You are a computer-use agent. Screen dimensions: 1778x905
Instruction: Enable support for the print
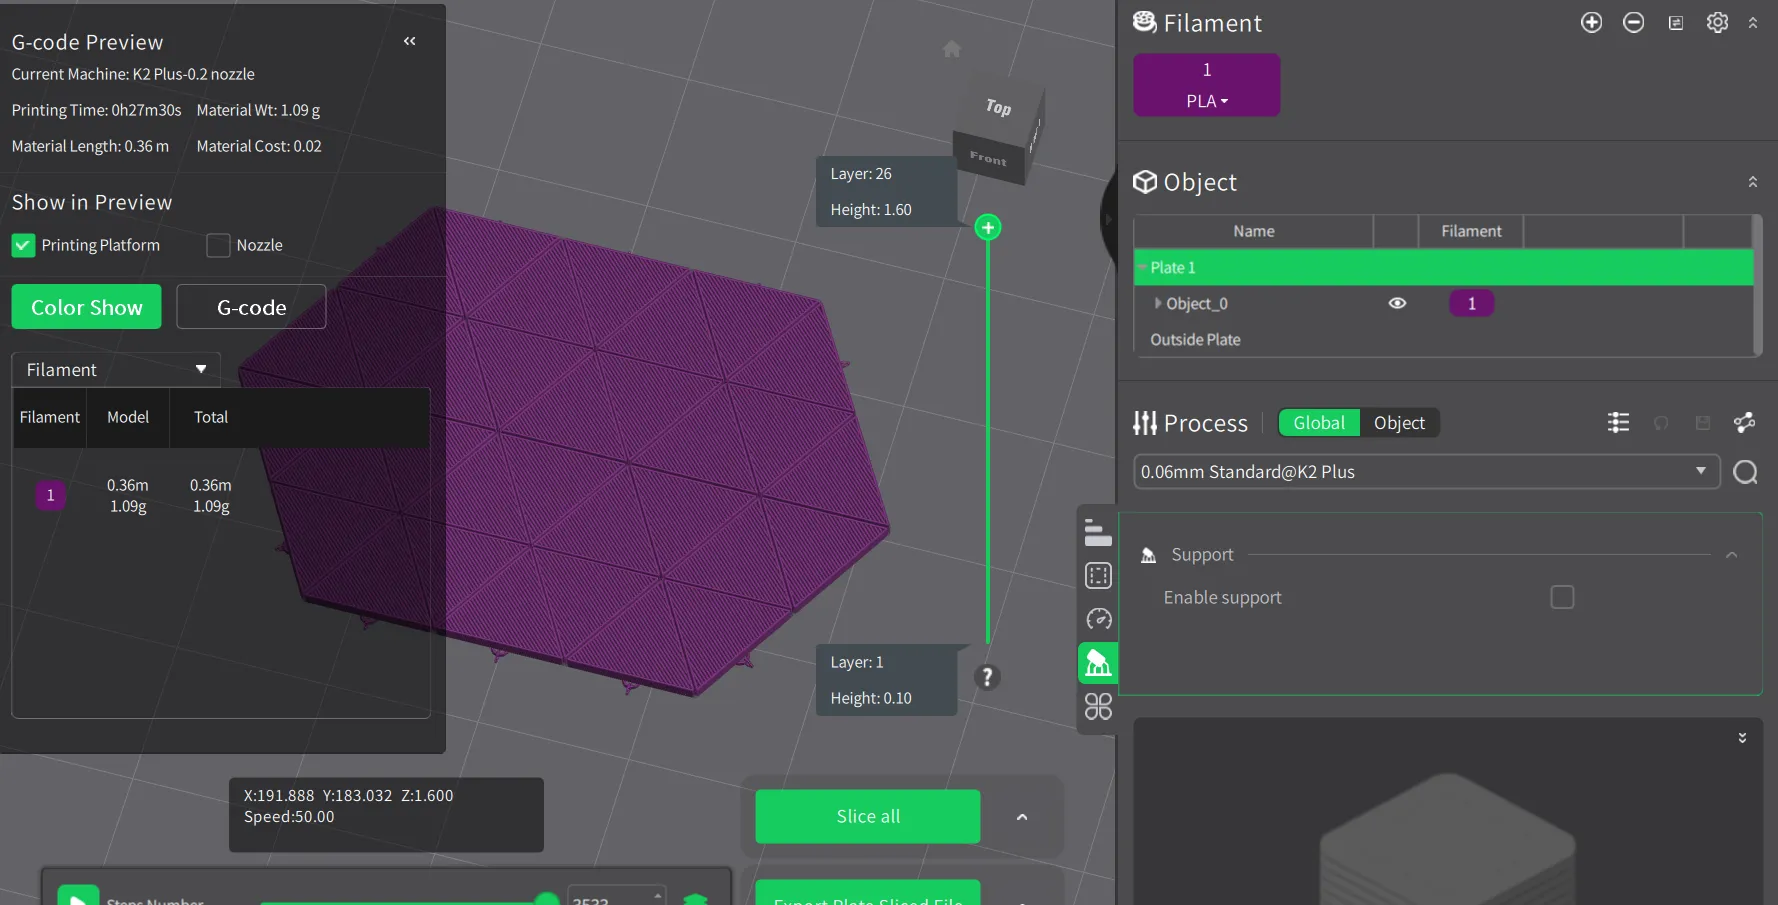click(x=1562, y=597)
